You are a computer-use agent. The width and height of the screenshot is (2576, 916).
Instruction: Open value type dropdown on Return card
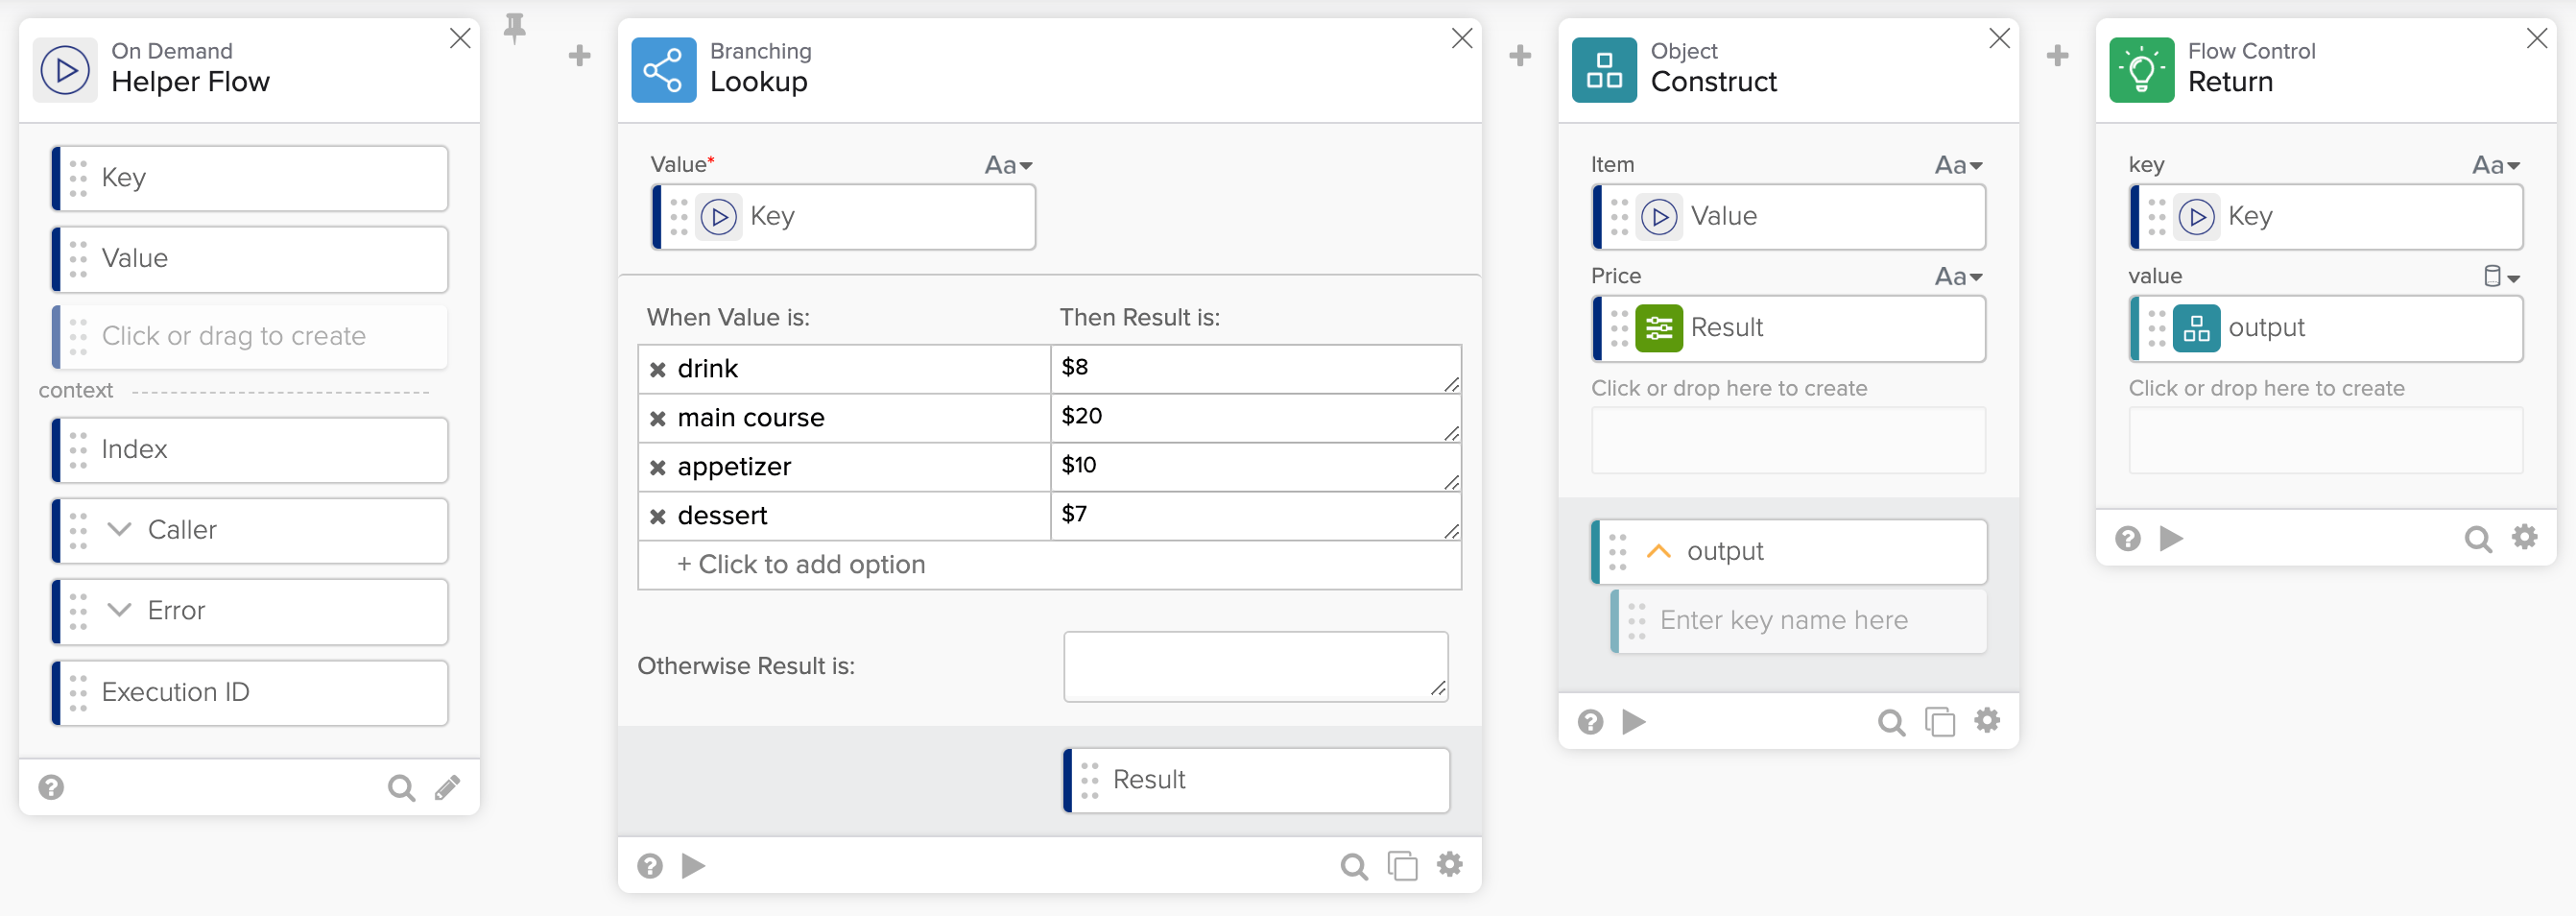(x=2502, y=276)
